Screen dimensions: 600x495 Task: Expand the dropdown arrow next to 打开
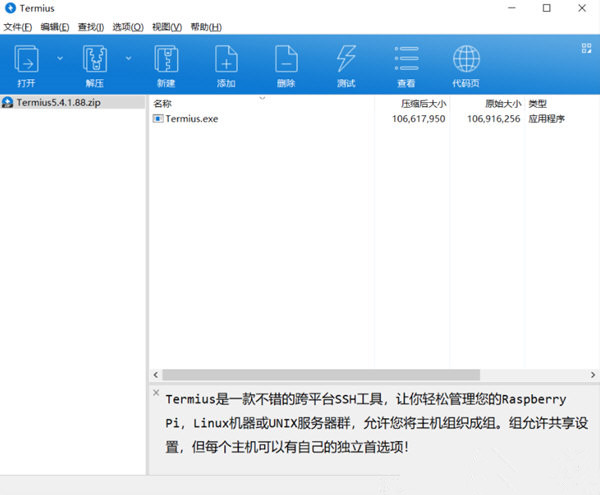pos(59,58)
